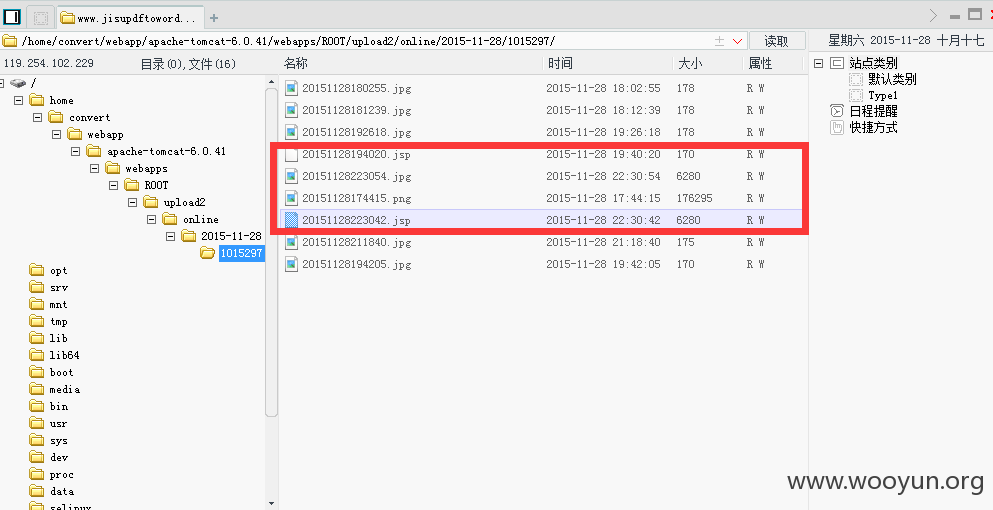The width and height of the screenshot is (993, 510).
Task: Collapse the ROOT folder node
Action: (x=113, y=185)
